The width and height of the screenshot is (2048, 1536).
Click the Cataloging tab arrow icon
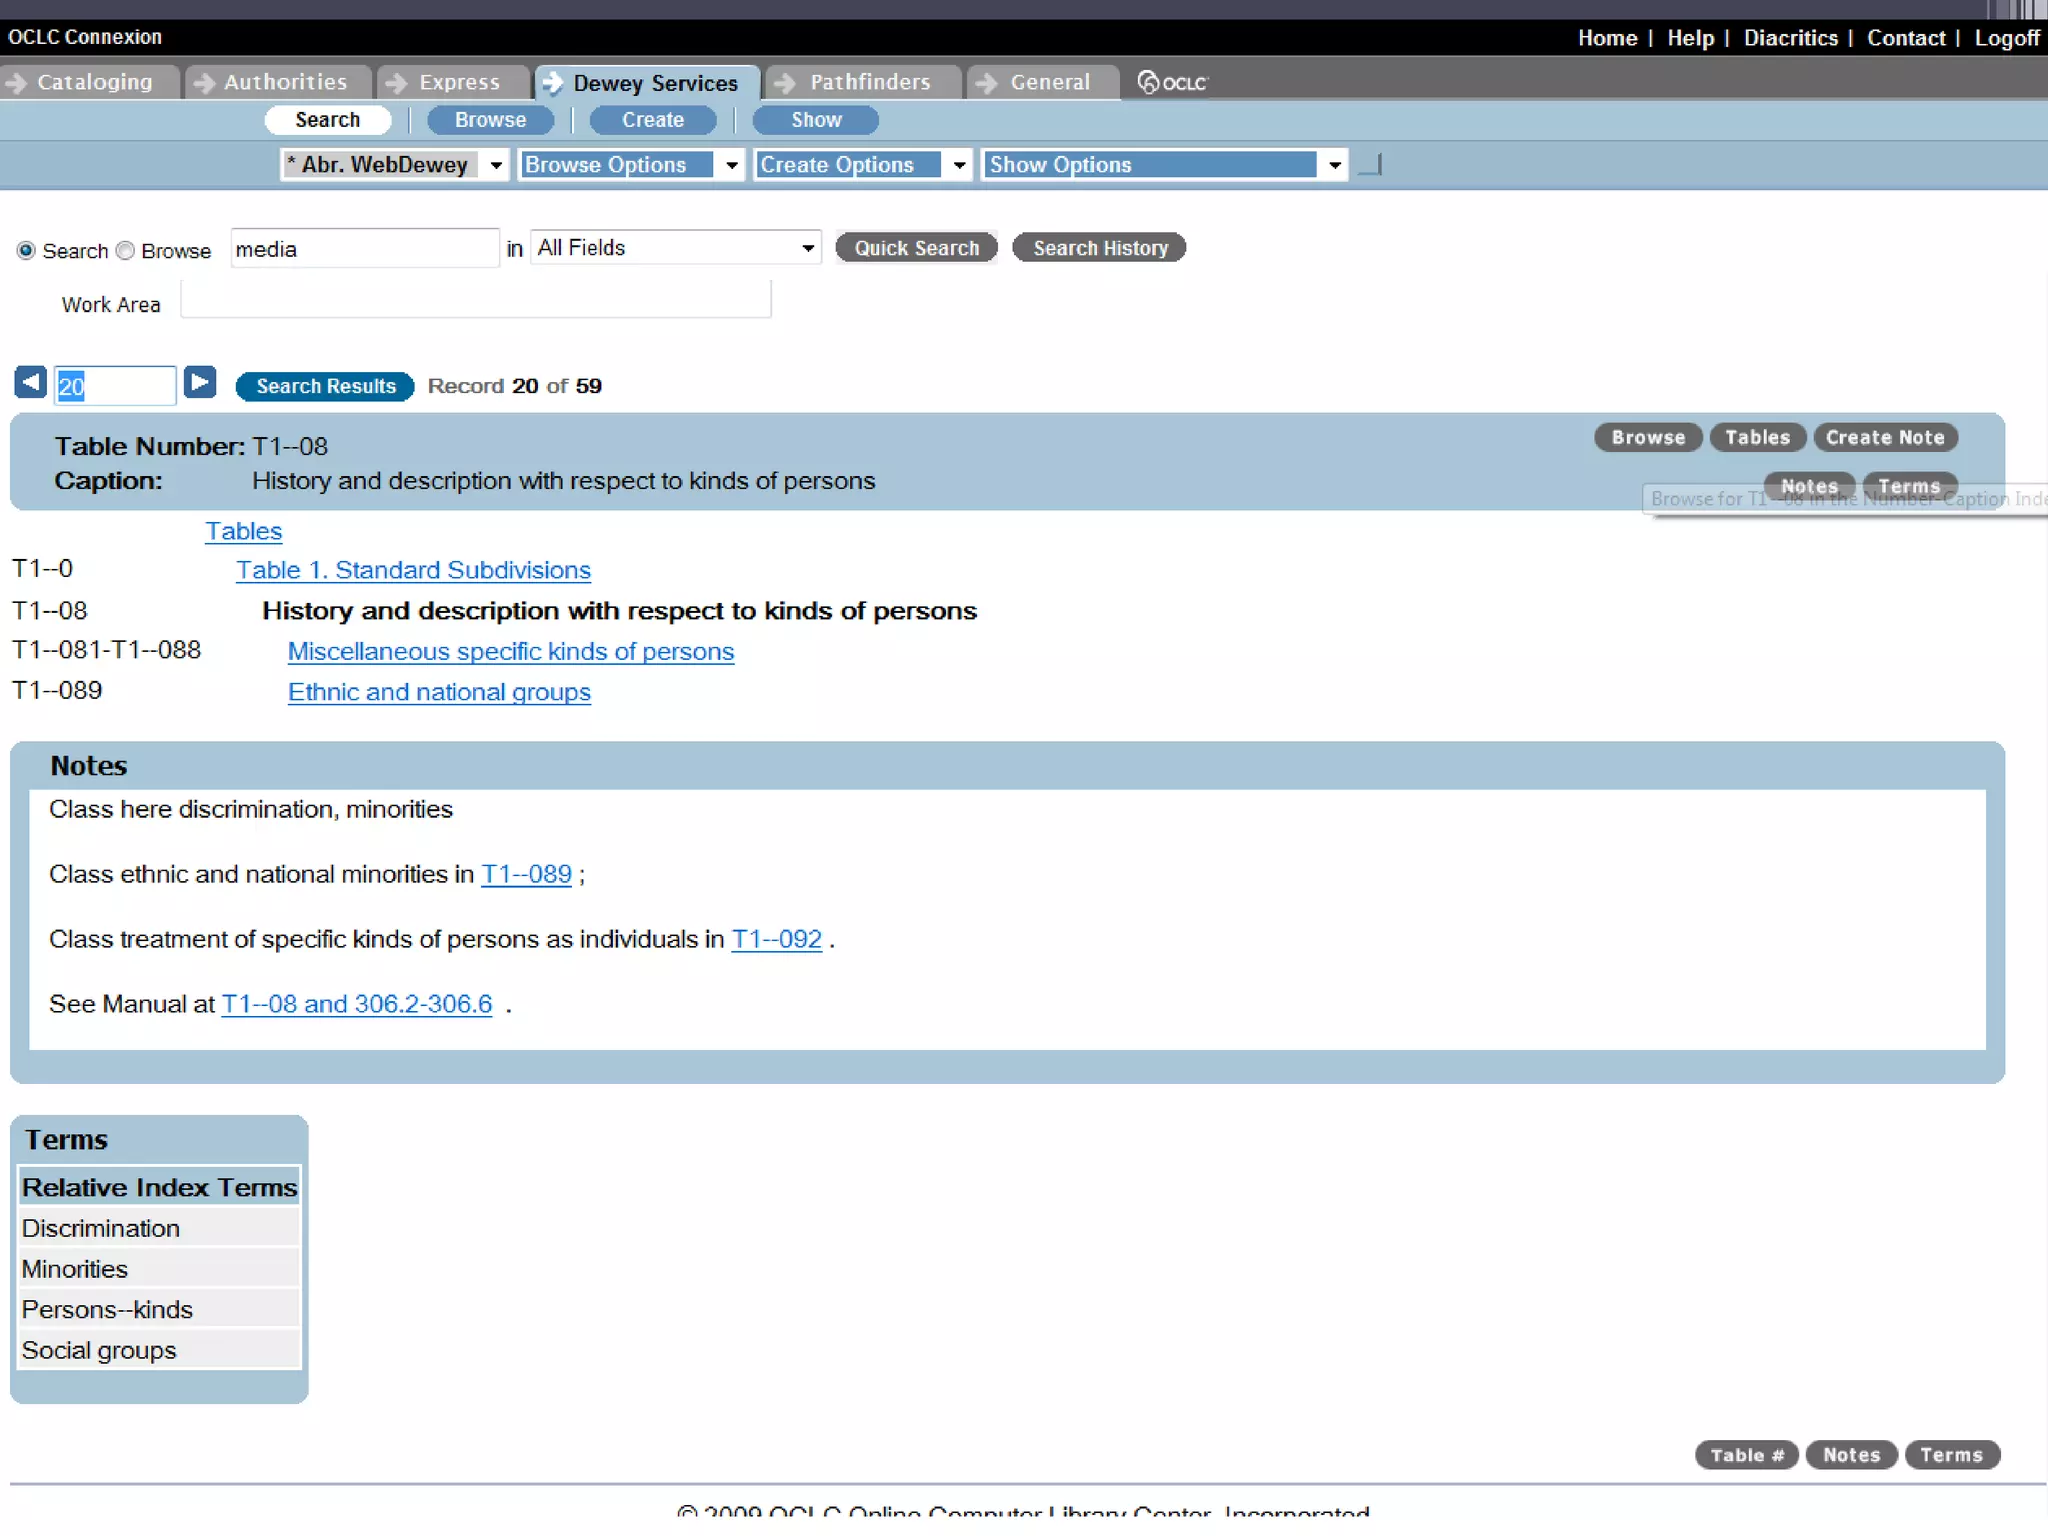[16, 82]
